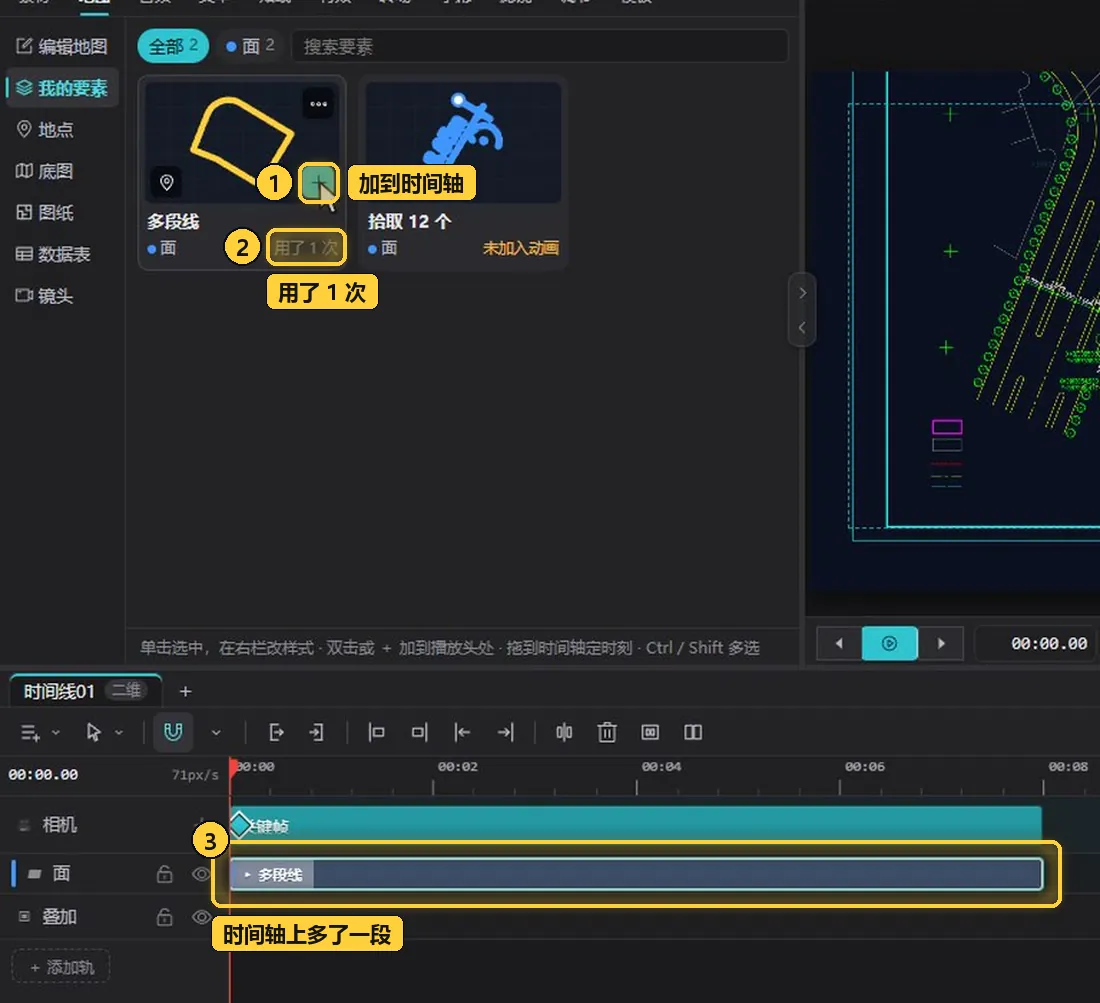Click the right-pointing chevron on the panel divider
1100x1003 pixels.
[803, 292]
